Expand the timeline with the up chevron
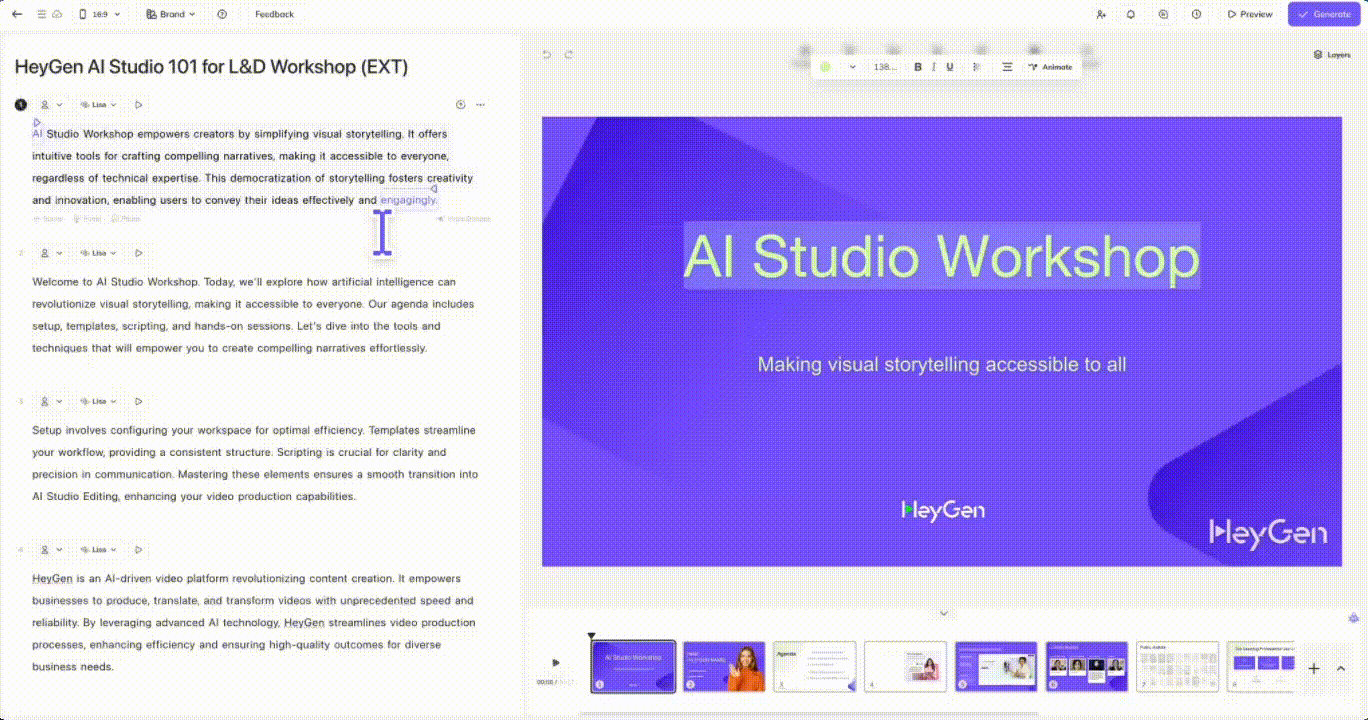 pyautogui.click(x=1341, y=669)
